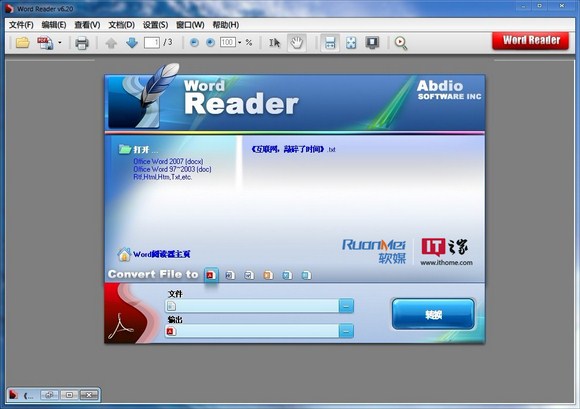Click Office Word 97~2003 (doc) text
This screenshot has width=580, height=409.
tap(172, 169)
